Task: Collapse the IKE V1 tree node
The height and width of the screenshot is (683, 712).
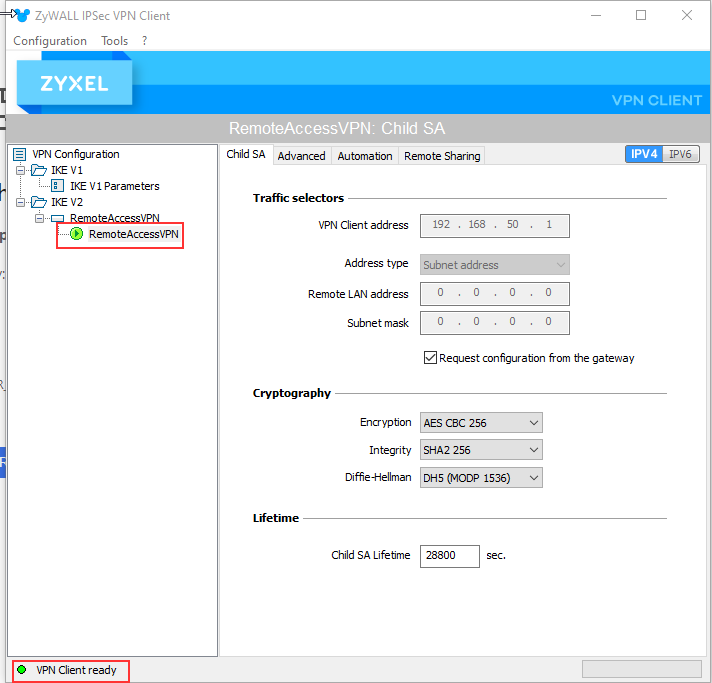Action: (19, 170)
